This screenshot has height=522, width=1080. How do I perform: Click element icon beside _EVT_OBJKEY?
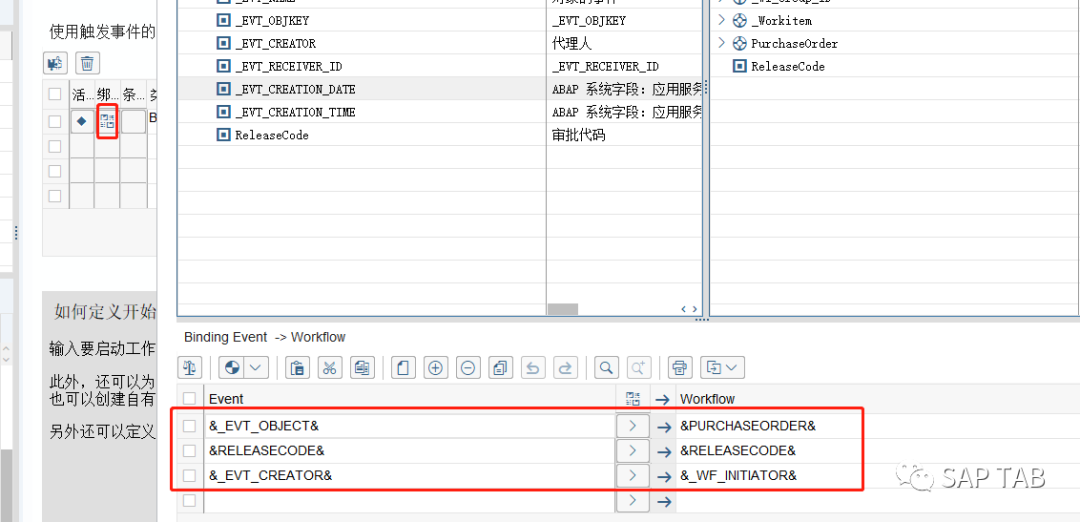pos(222,21)
